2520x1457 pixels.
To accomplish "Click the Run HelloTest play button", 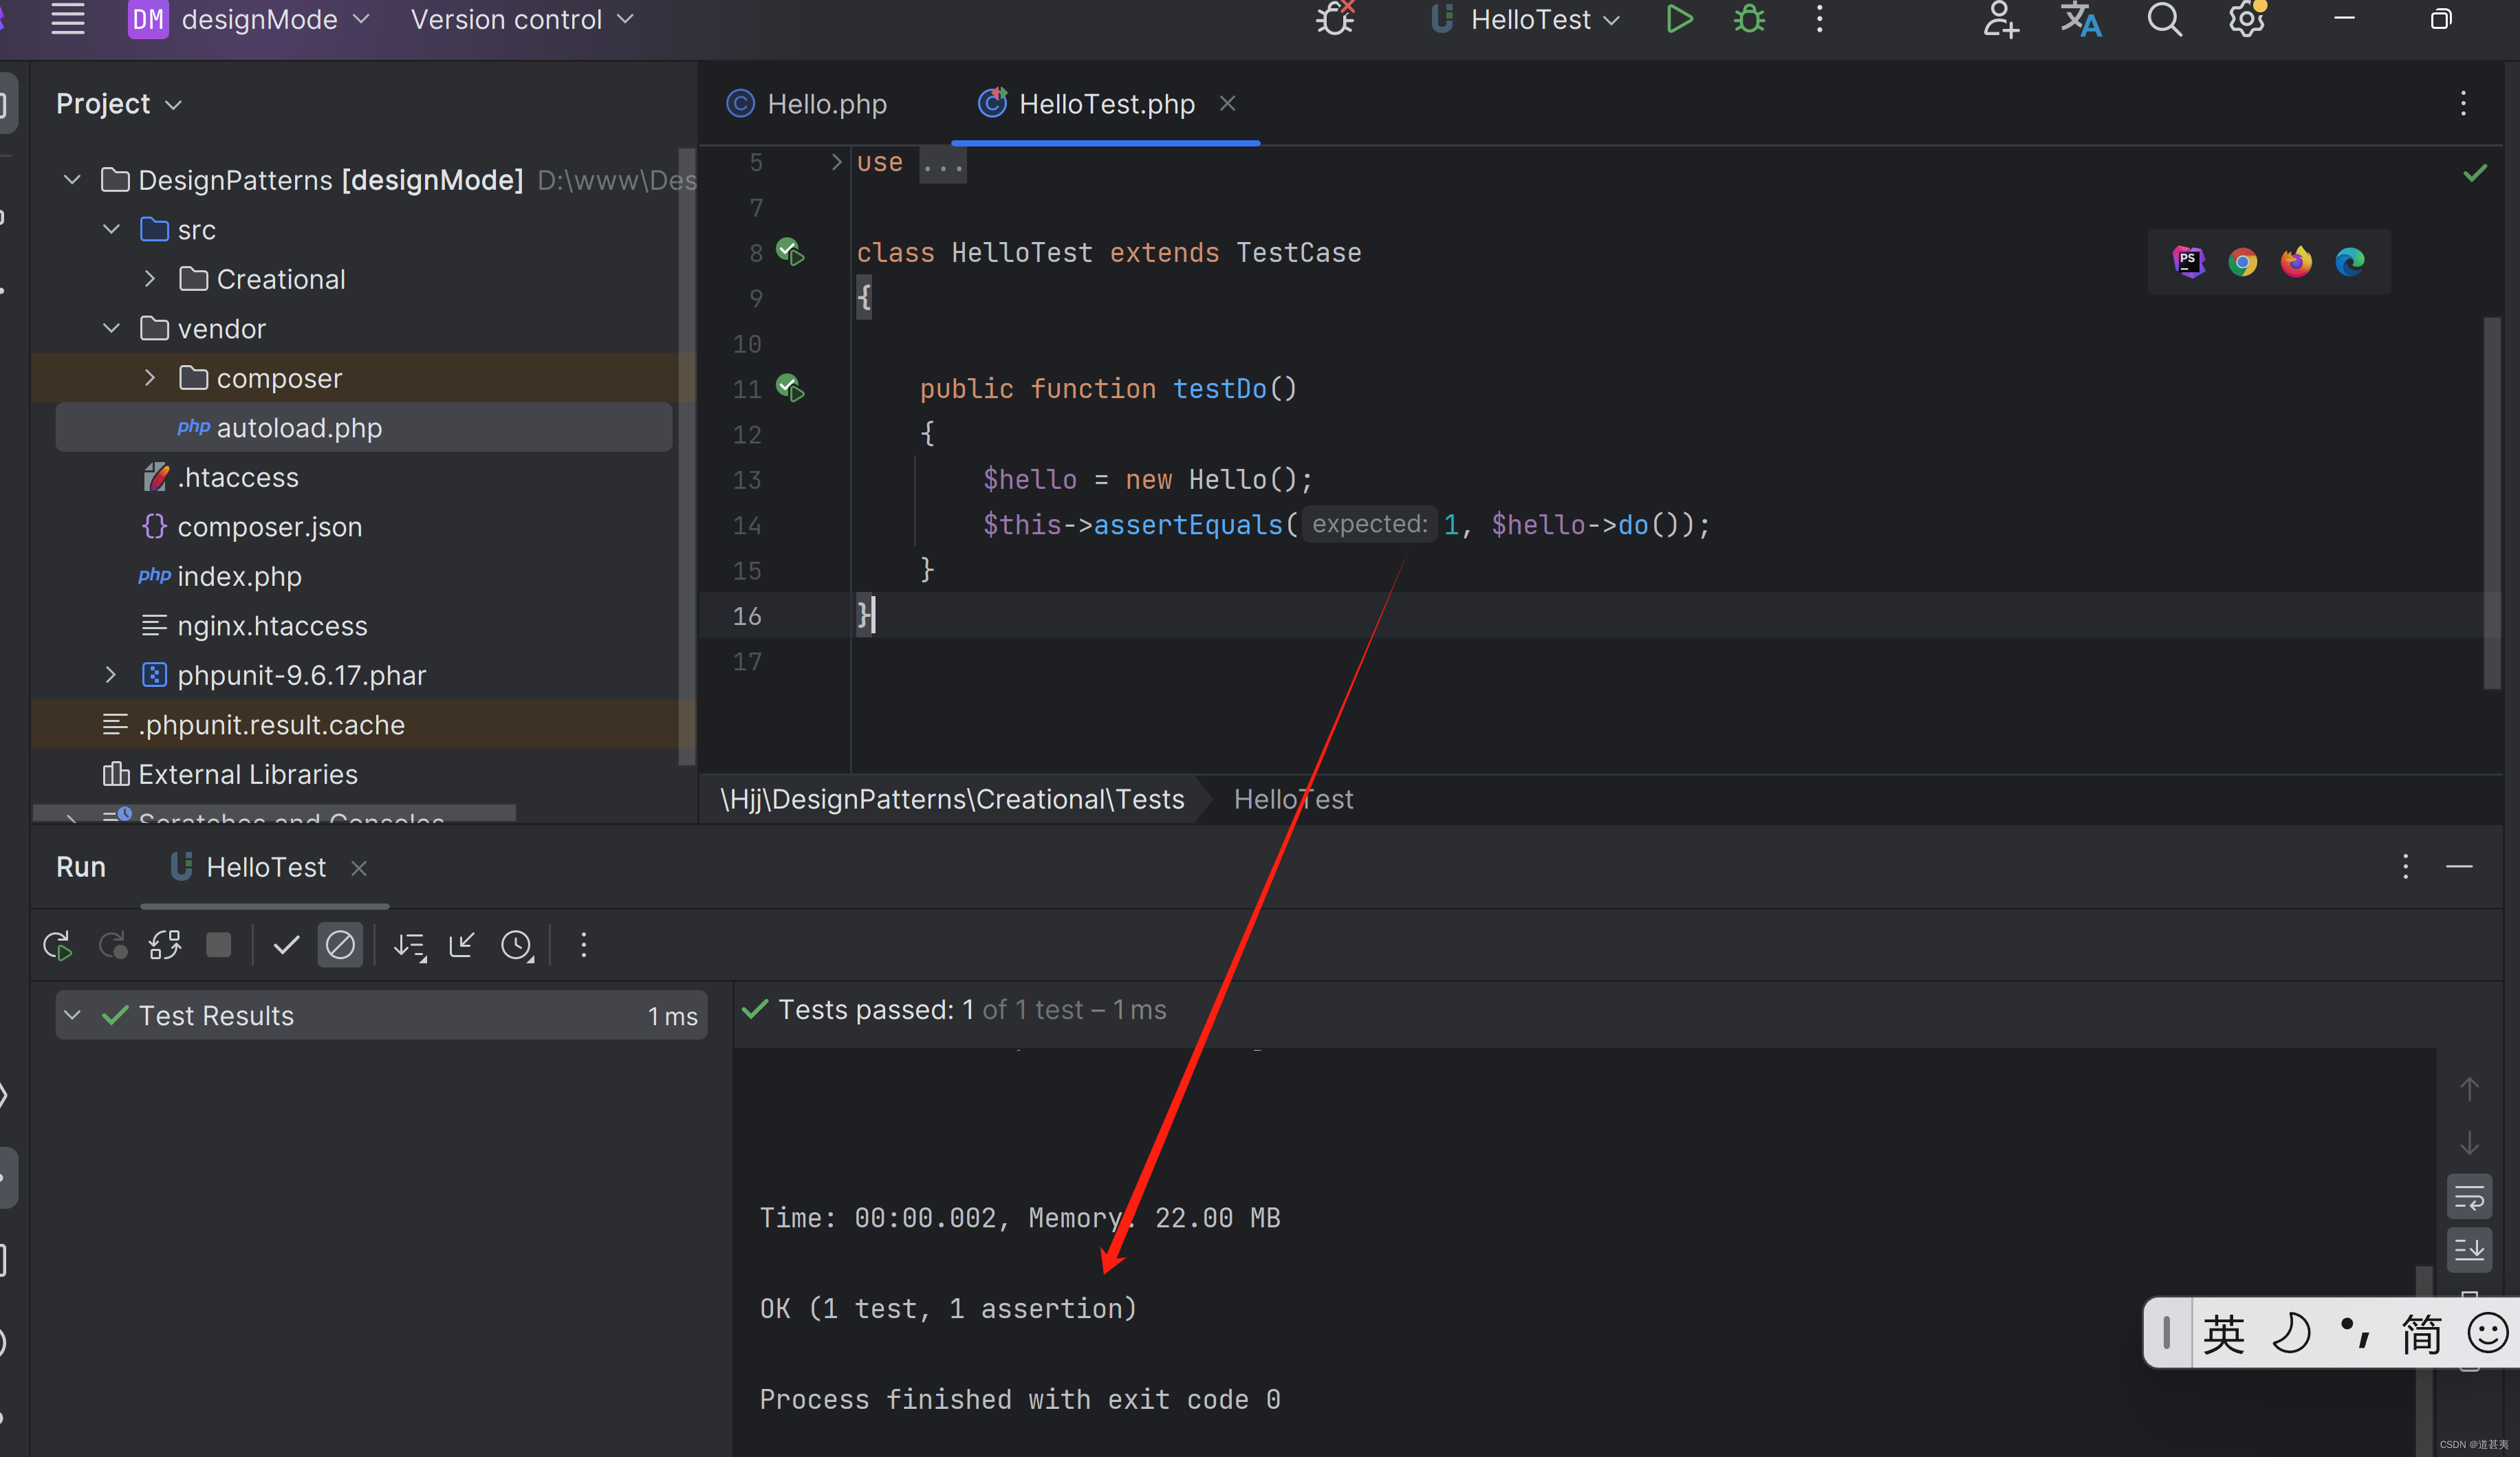I will coord(1679,19).
